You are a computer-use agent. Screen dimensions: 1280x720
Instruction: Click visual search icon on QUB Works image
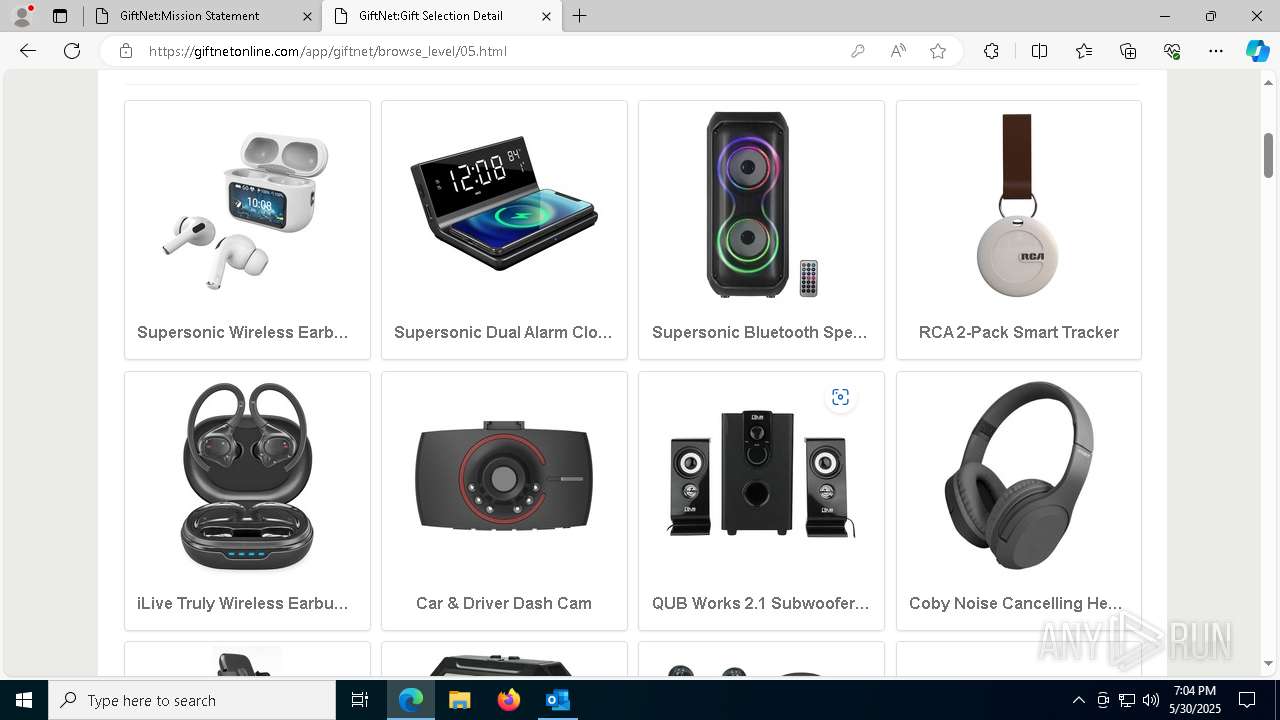click(840, 397)
